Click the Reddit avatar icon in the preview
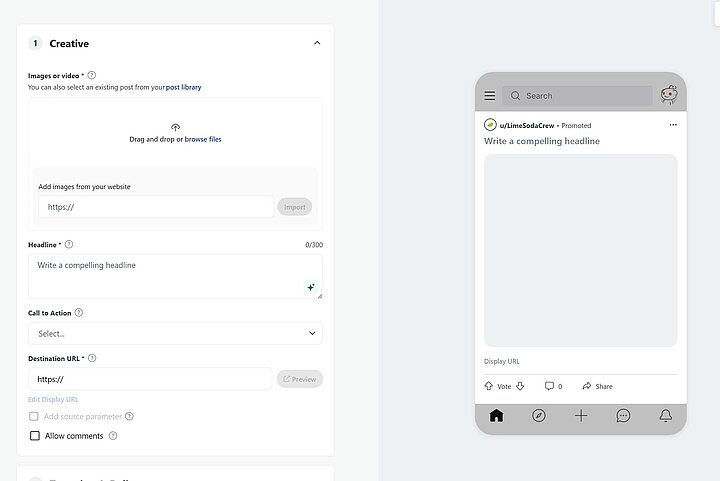The width and height of the screenshot is (720, 481). point(668,95)
